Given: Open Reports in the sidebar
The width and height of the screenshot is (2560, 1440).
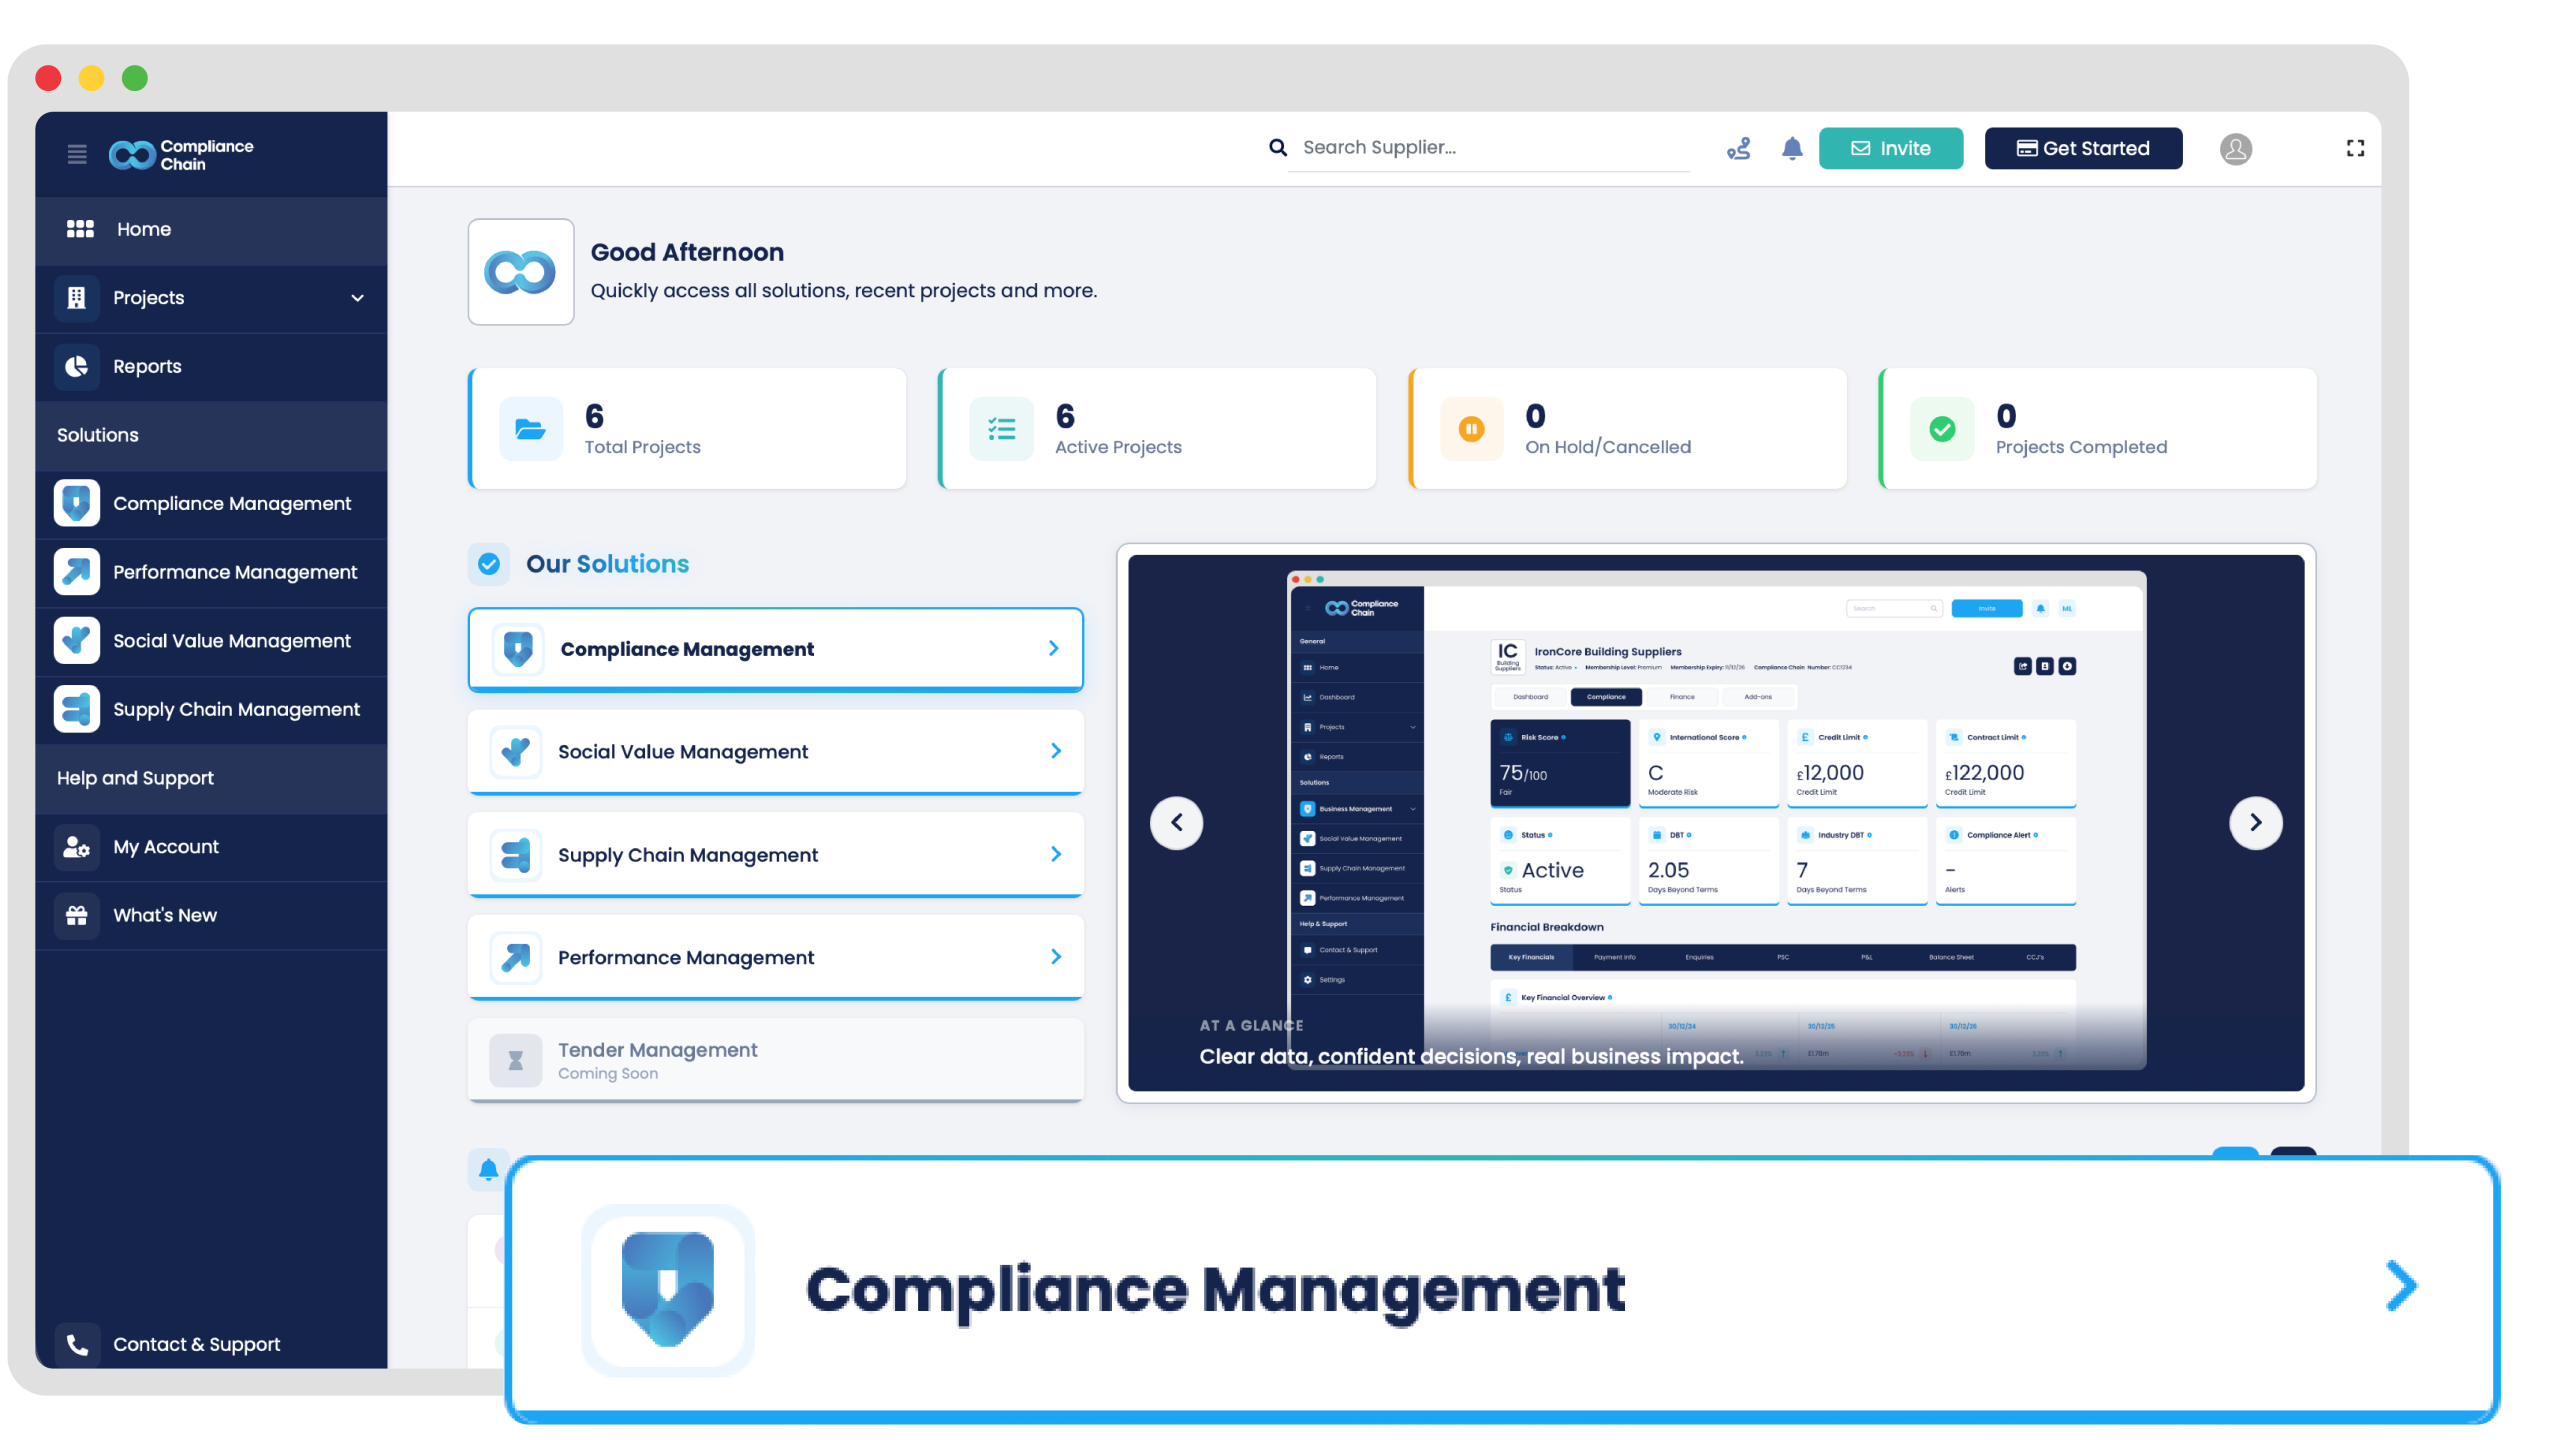Looking at the screenshot, I should [211, 366].
